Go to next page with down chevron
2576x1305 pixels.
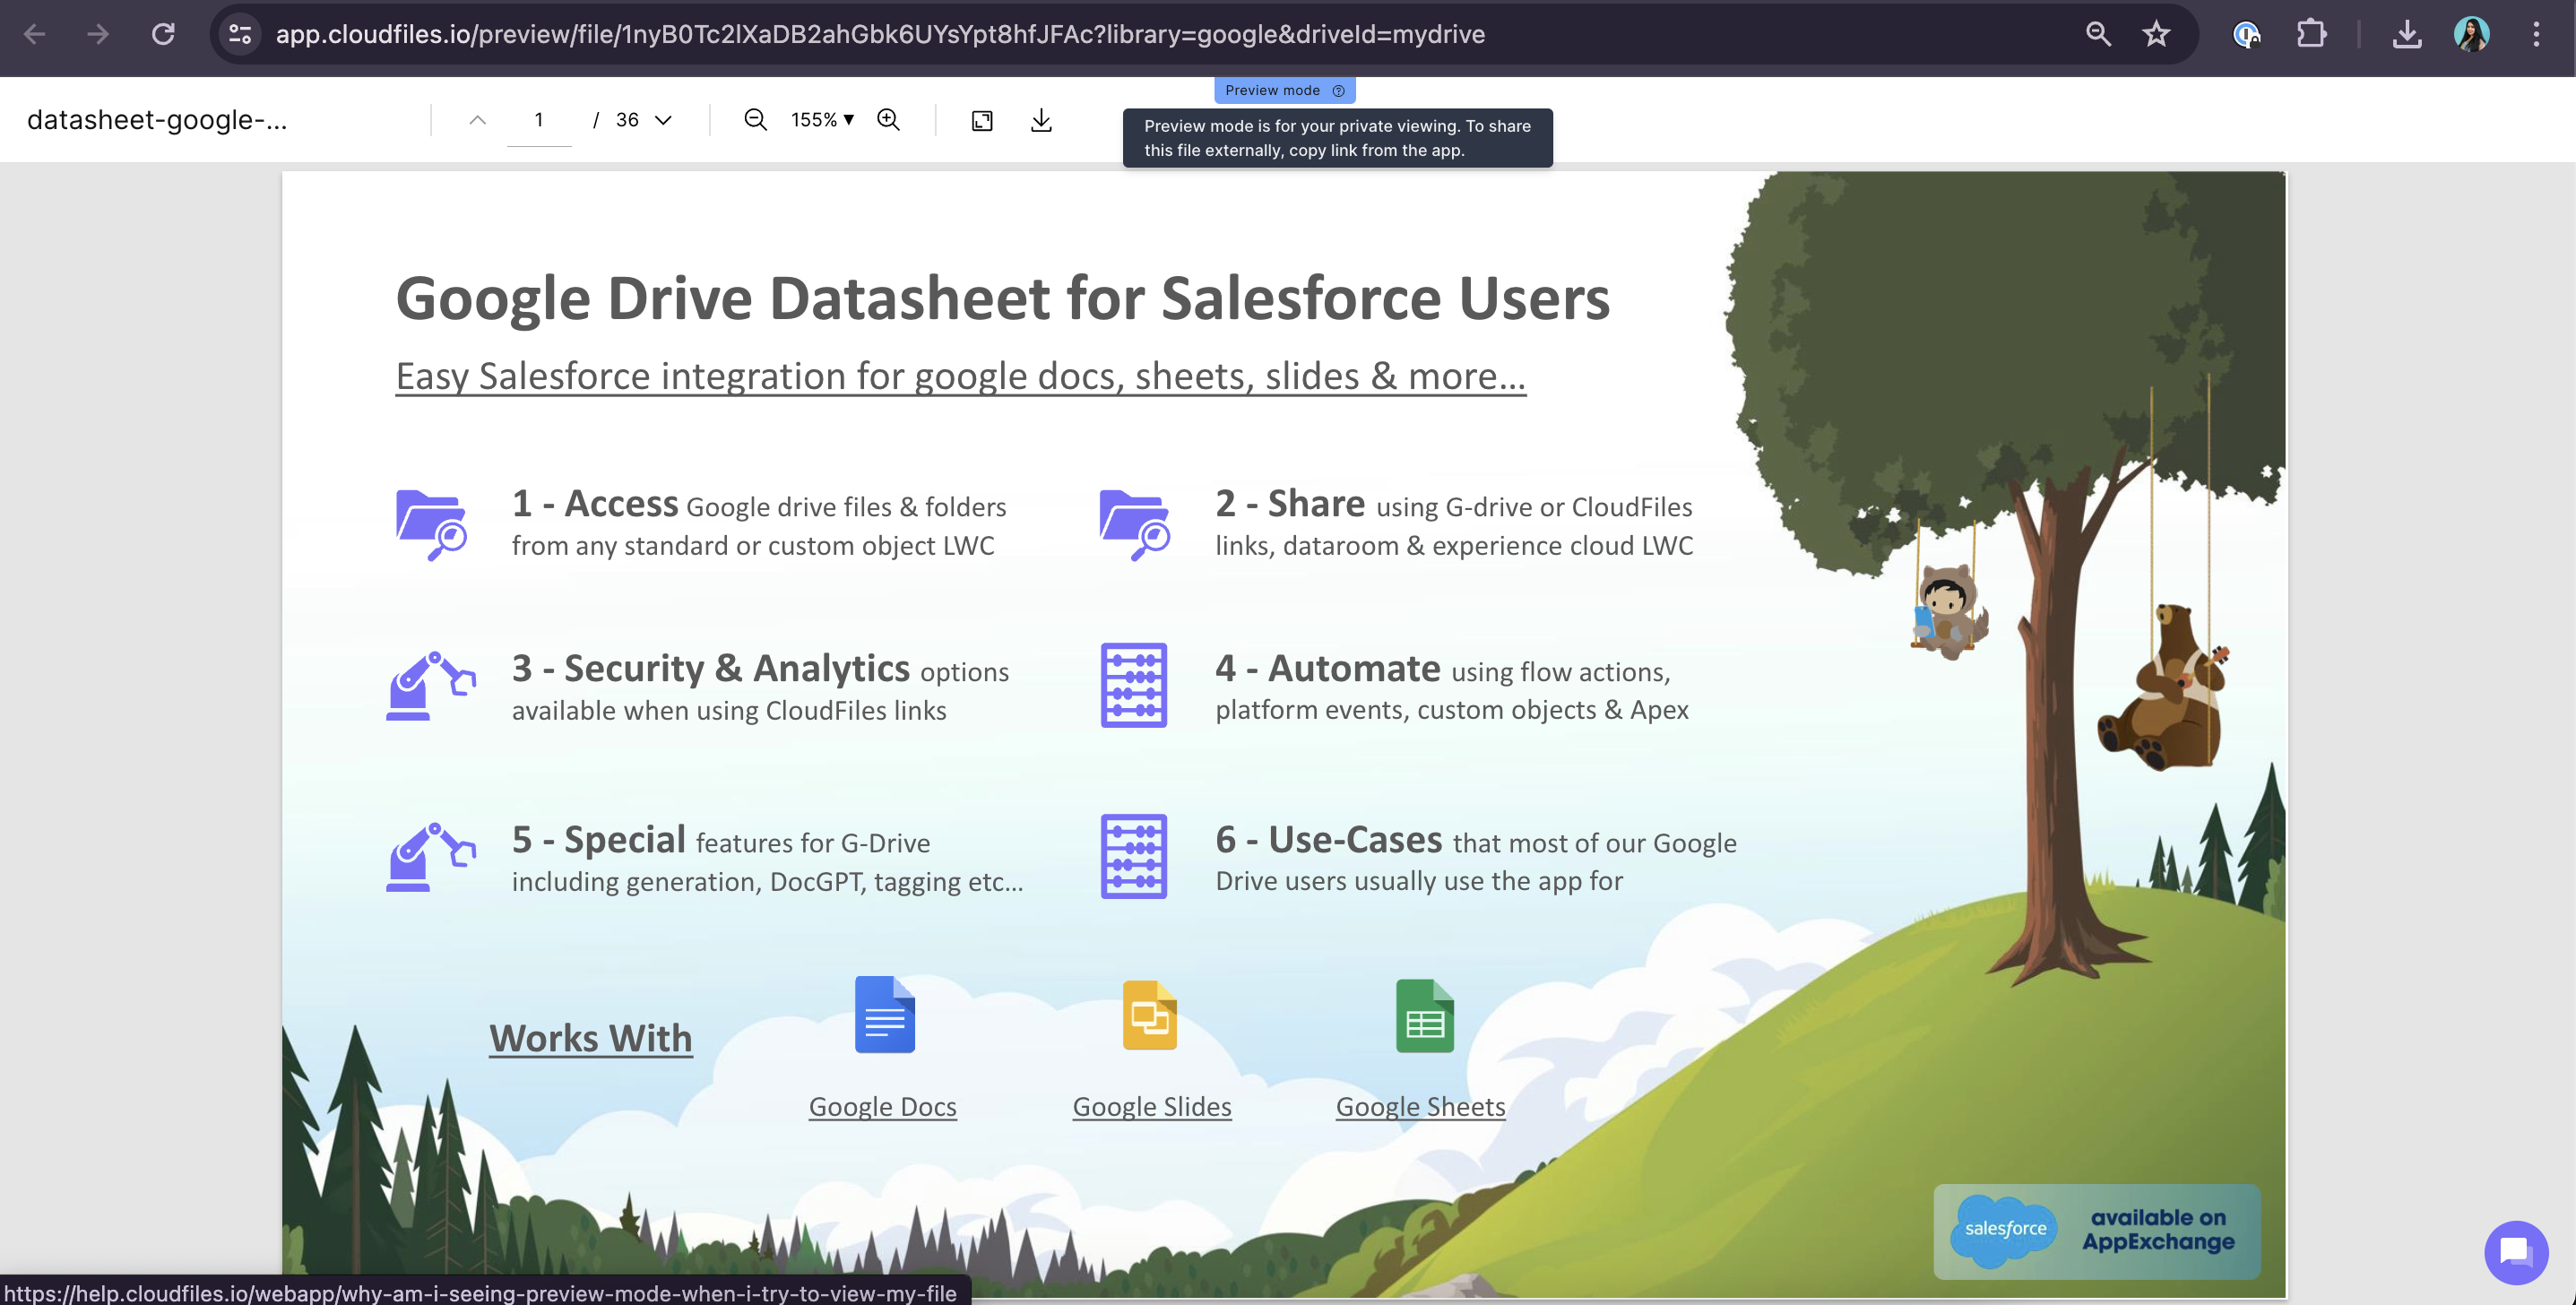click(663, 120)
